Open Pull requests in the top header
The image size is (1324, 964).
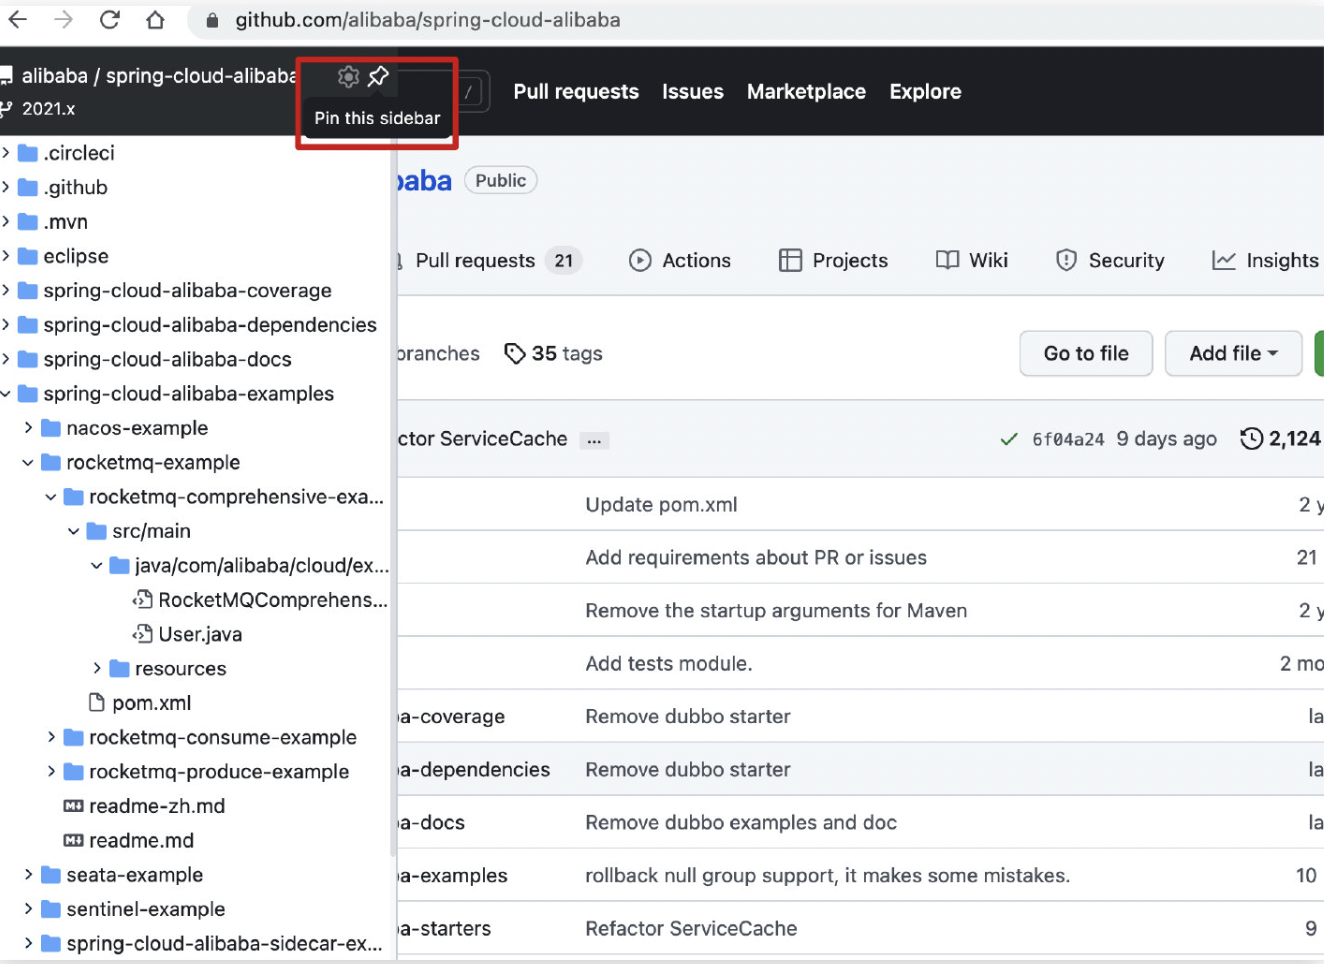coord(576,92)
